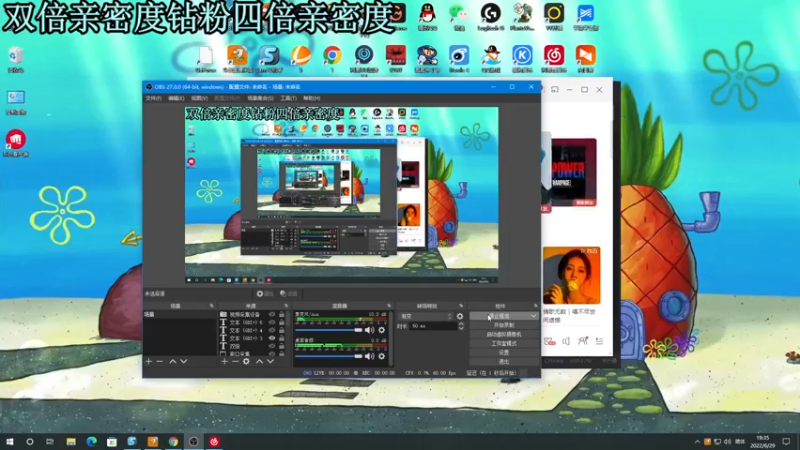Viewport: 800px width, 450px height.
Task: Click the playlist icon in the music window
Action: [599, 341]
